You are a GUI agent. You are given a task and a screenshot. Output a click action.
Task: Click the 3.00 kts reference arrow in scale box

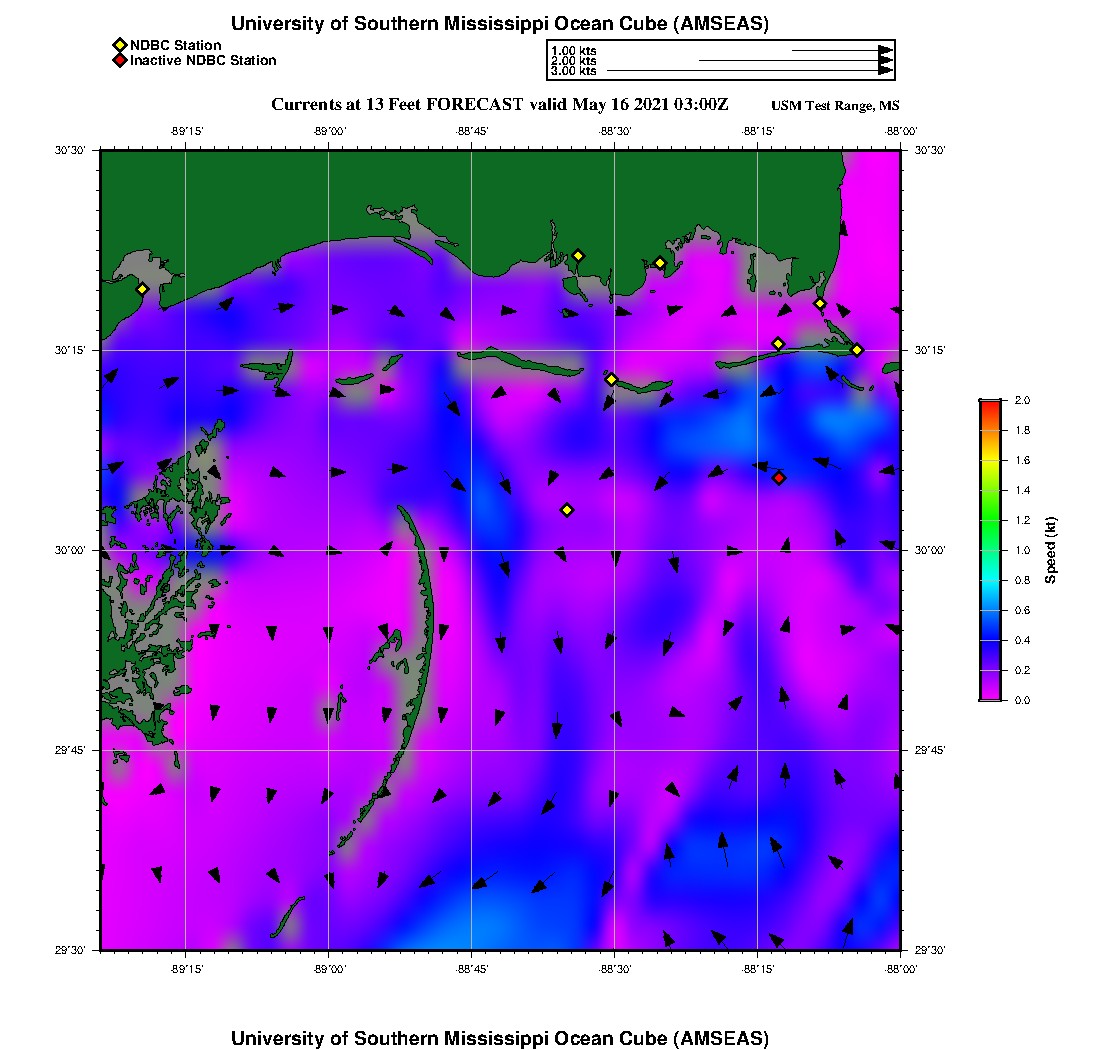coord(750,71)
